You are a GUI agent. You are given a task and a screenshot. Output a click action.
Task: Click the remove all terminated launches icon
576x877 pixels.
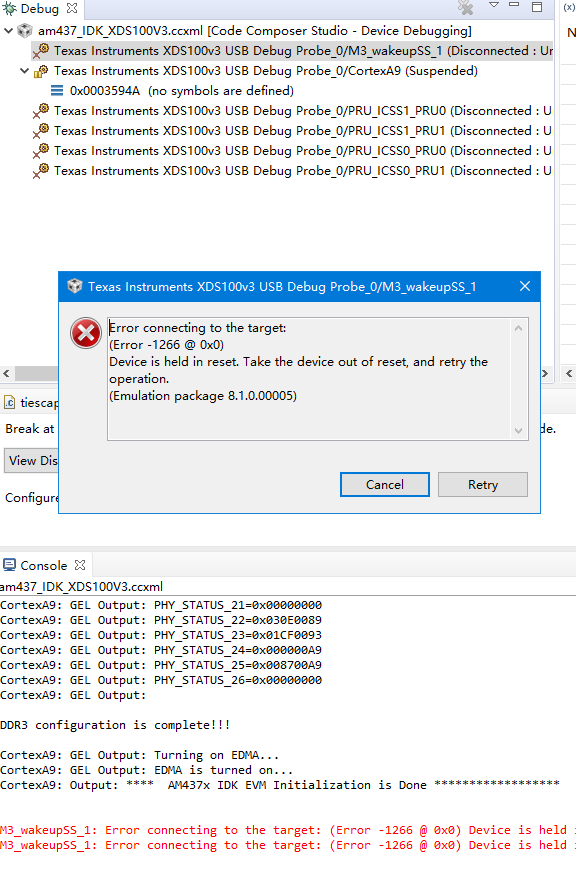click(465, 7)
